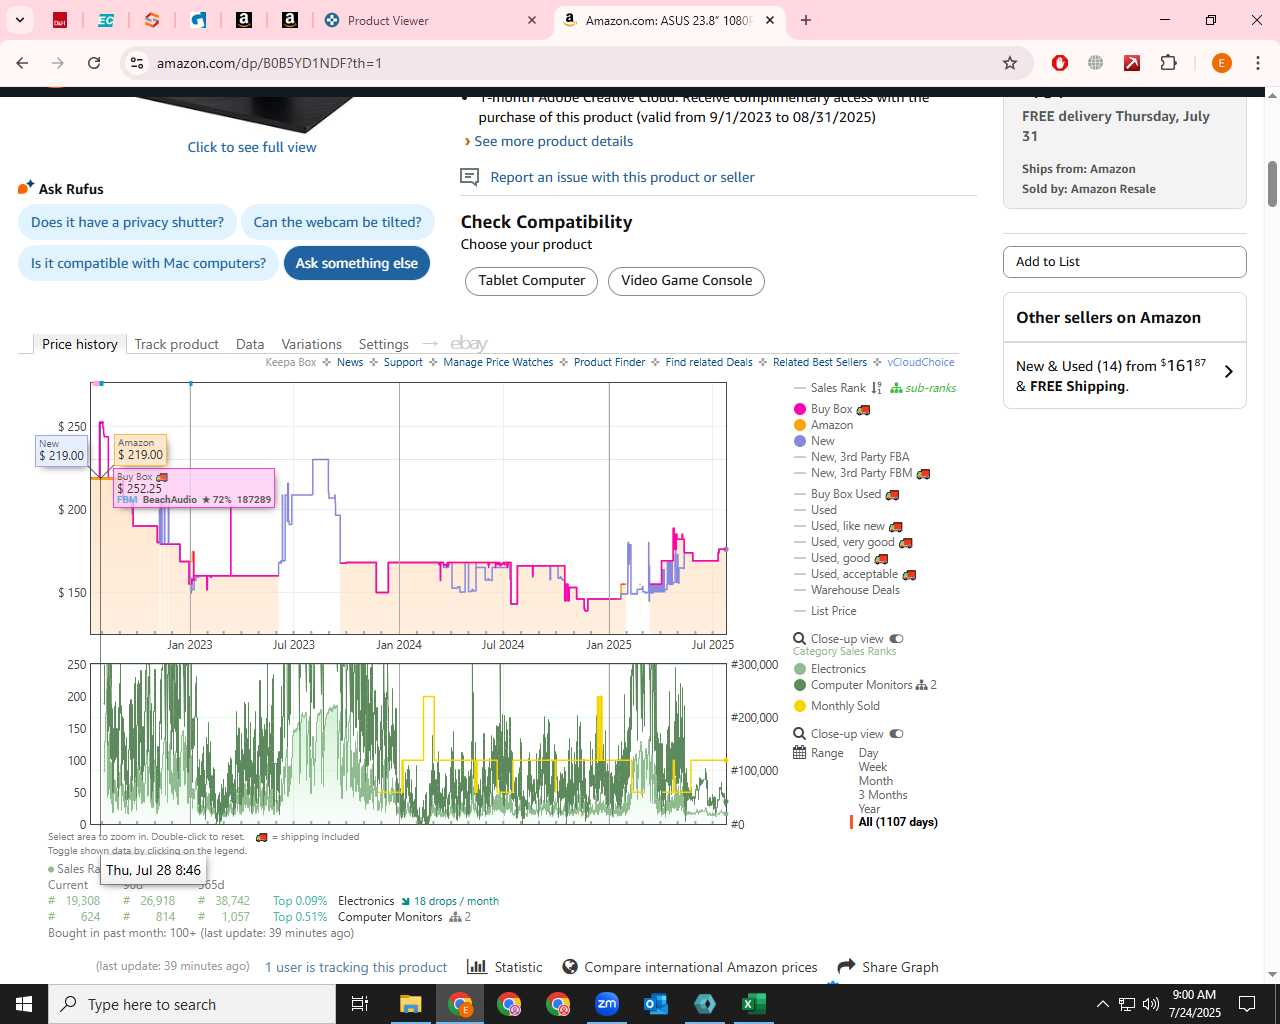The image size is (1280, 1024).
Task: Set graph range to Year
Action: pos(869,809)
